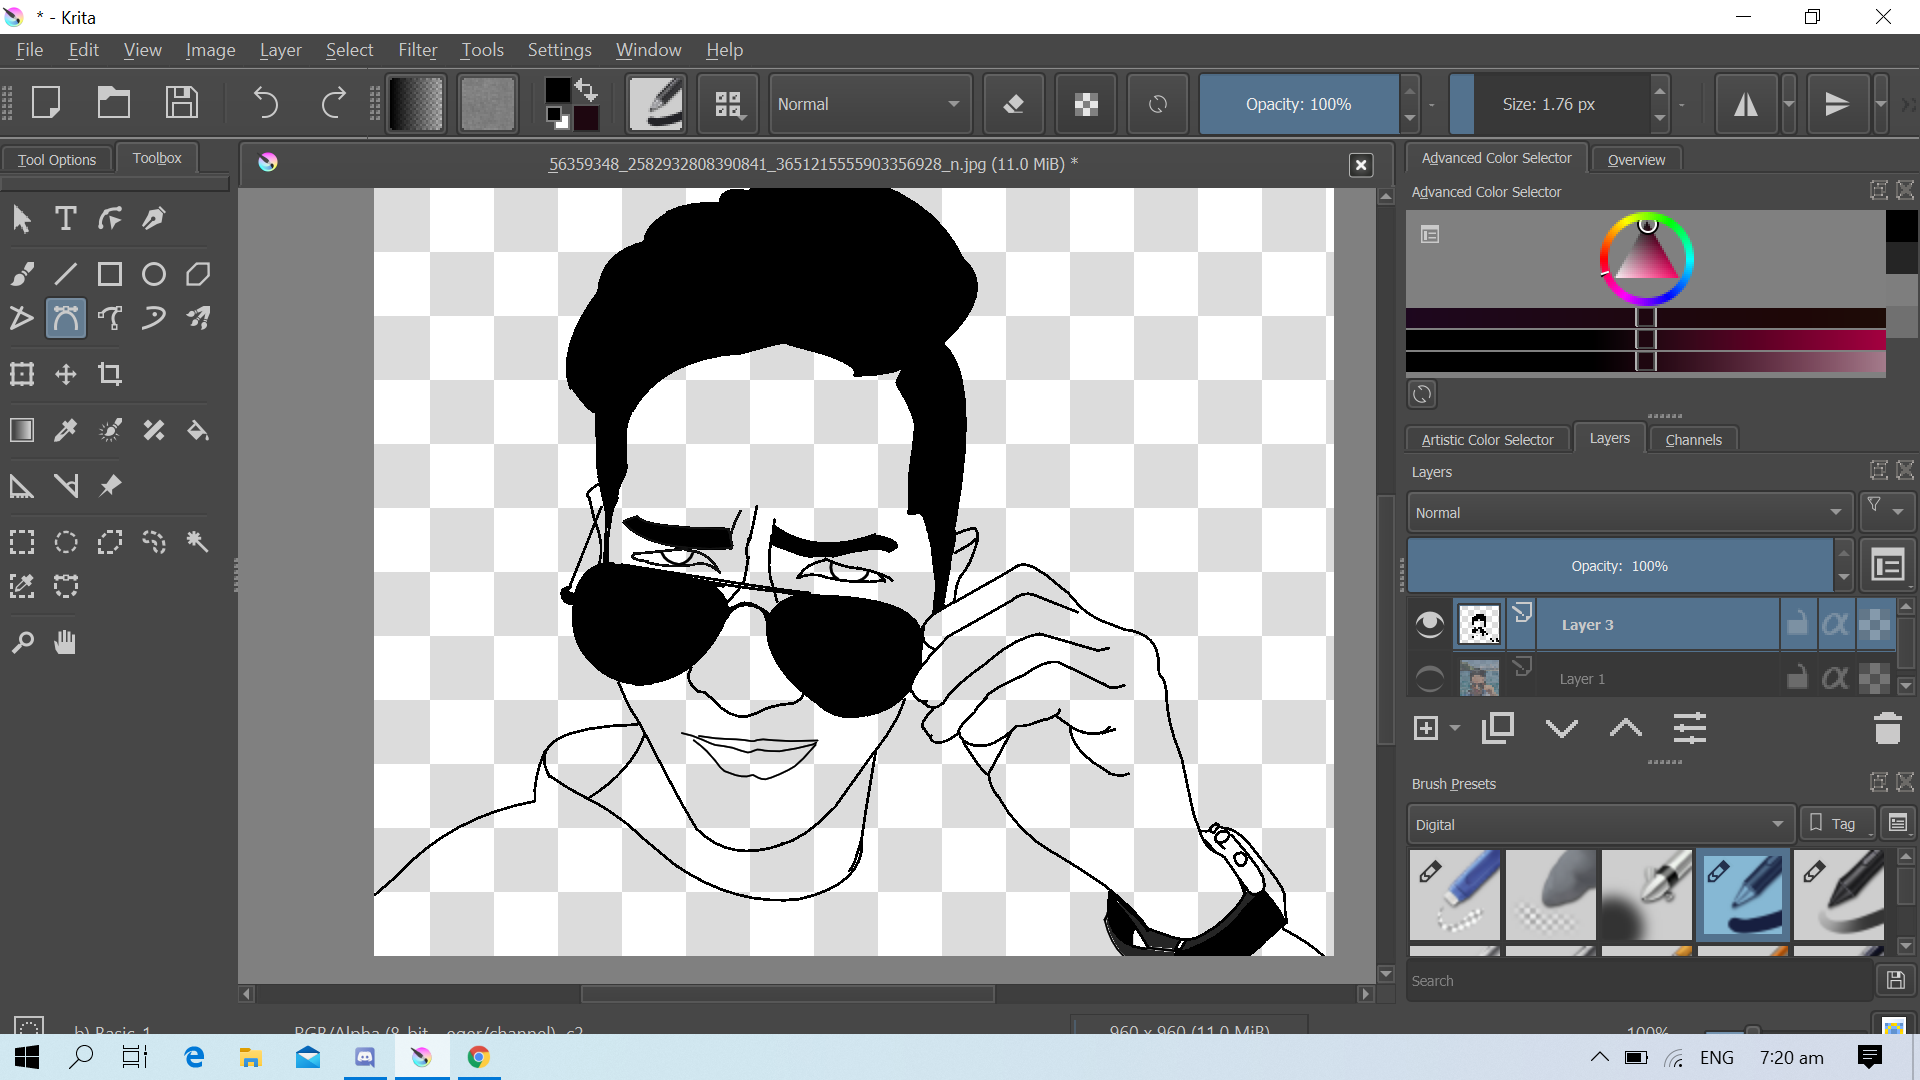The height and width of the screenshot is (1080, 1920).
Task: Open layer properties icon
Action: point(1690,728)
